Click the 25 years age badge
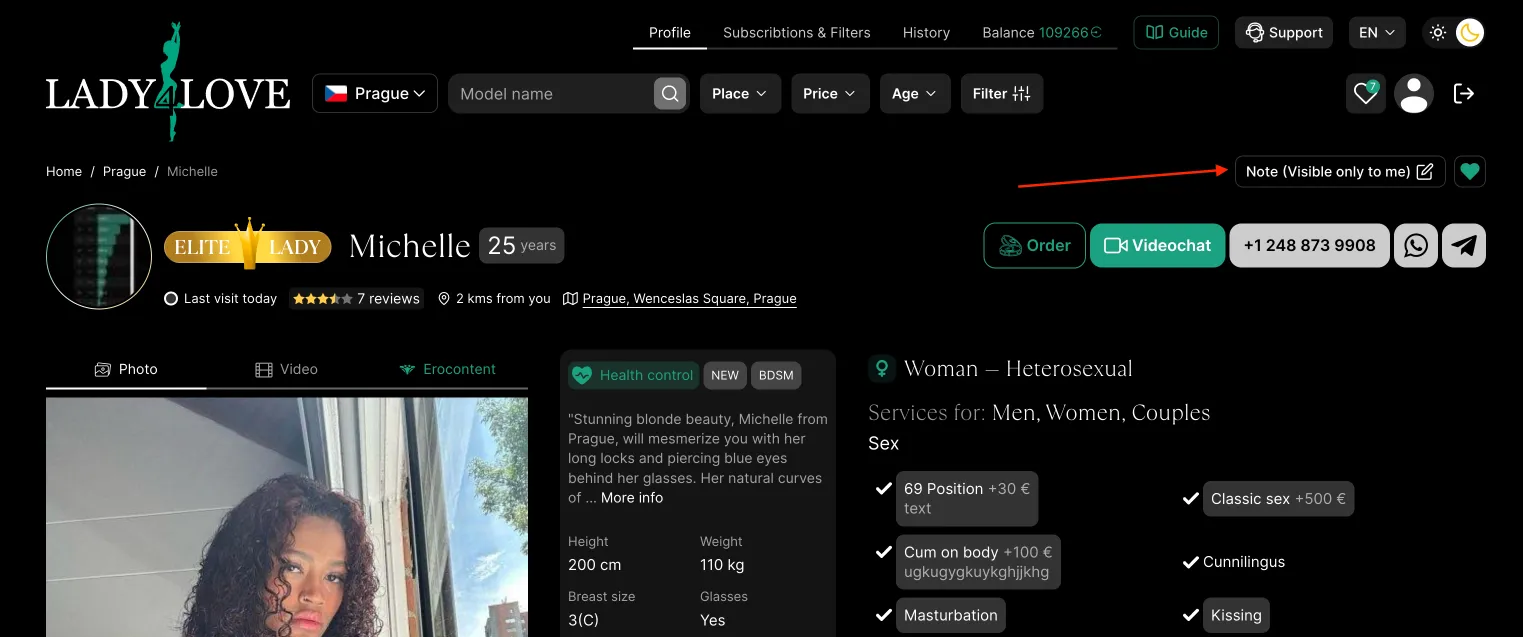The height and width of the screenshot is (637, 1523). pos(522,245)
